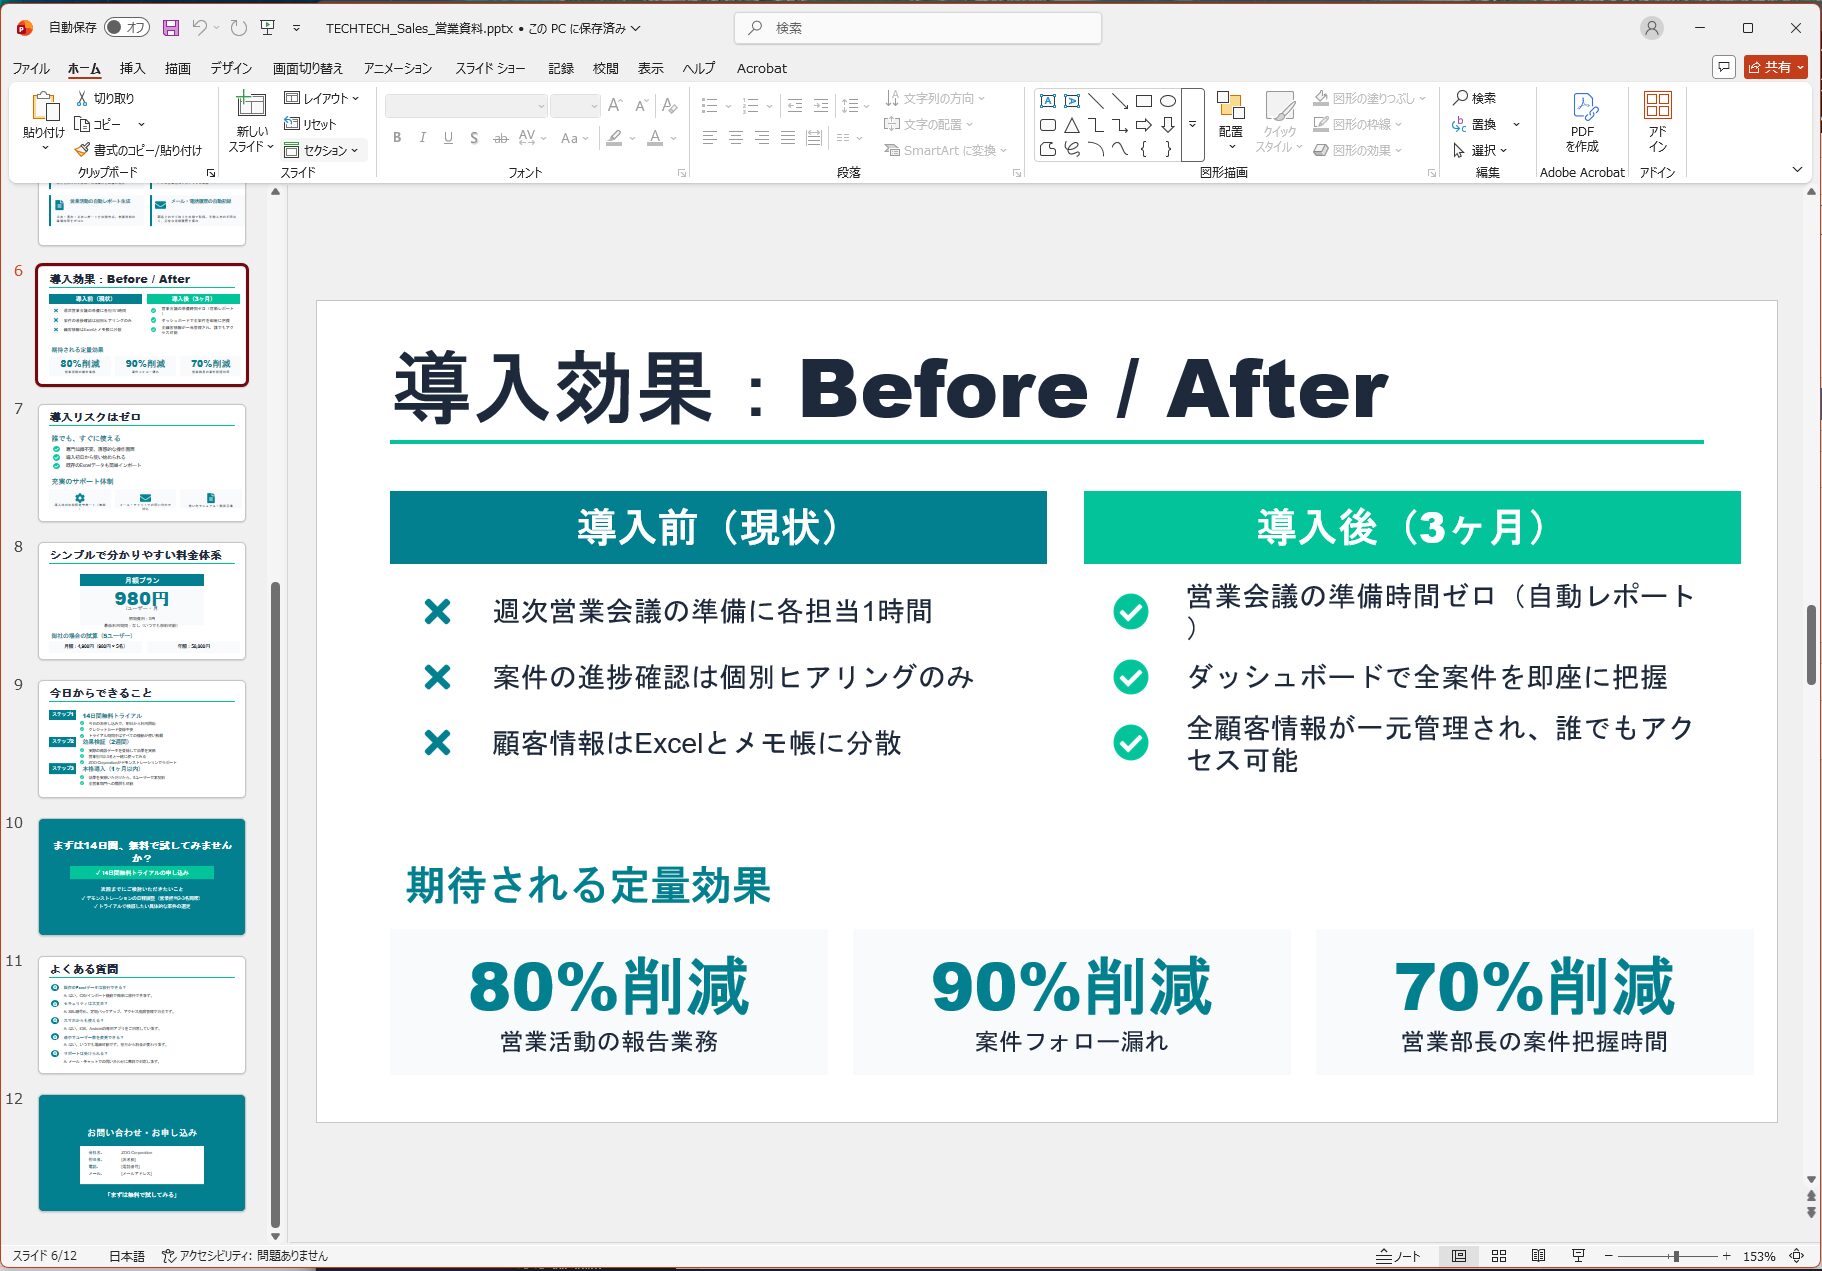Collapse the ribbon with chevron
The height and width of the screenshot is (1271, 1822).
tap(1797, 170)
